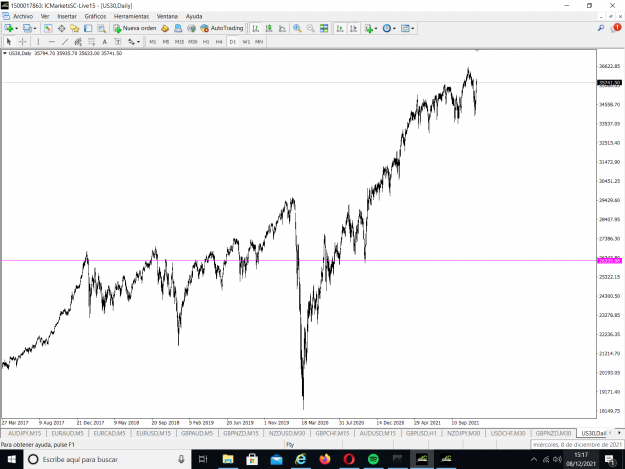Screen dimensions: 625x469
Task: Pick the Fibonacci retracement tool
Action: point(92,41)
